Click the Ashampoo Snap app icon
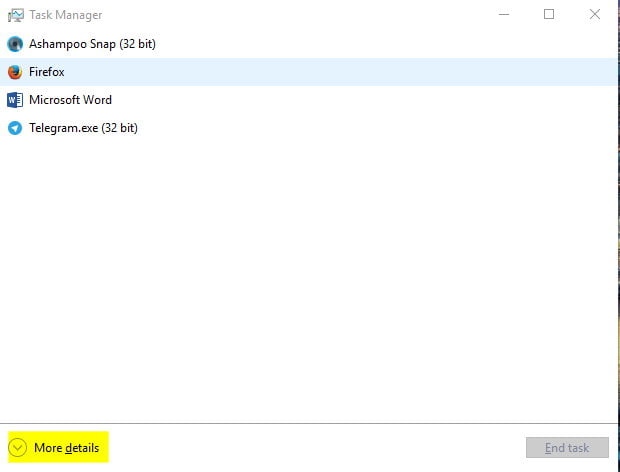The width and height of the screenshot is (620, 472). click(x=15, y=44)
